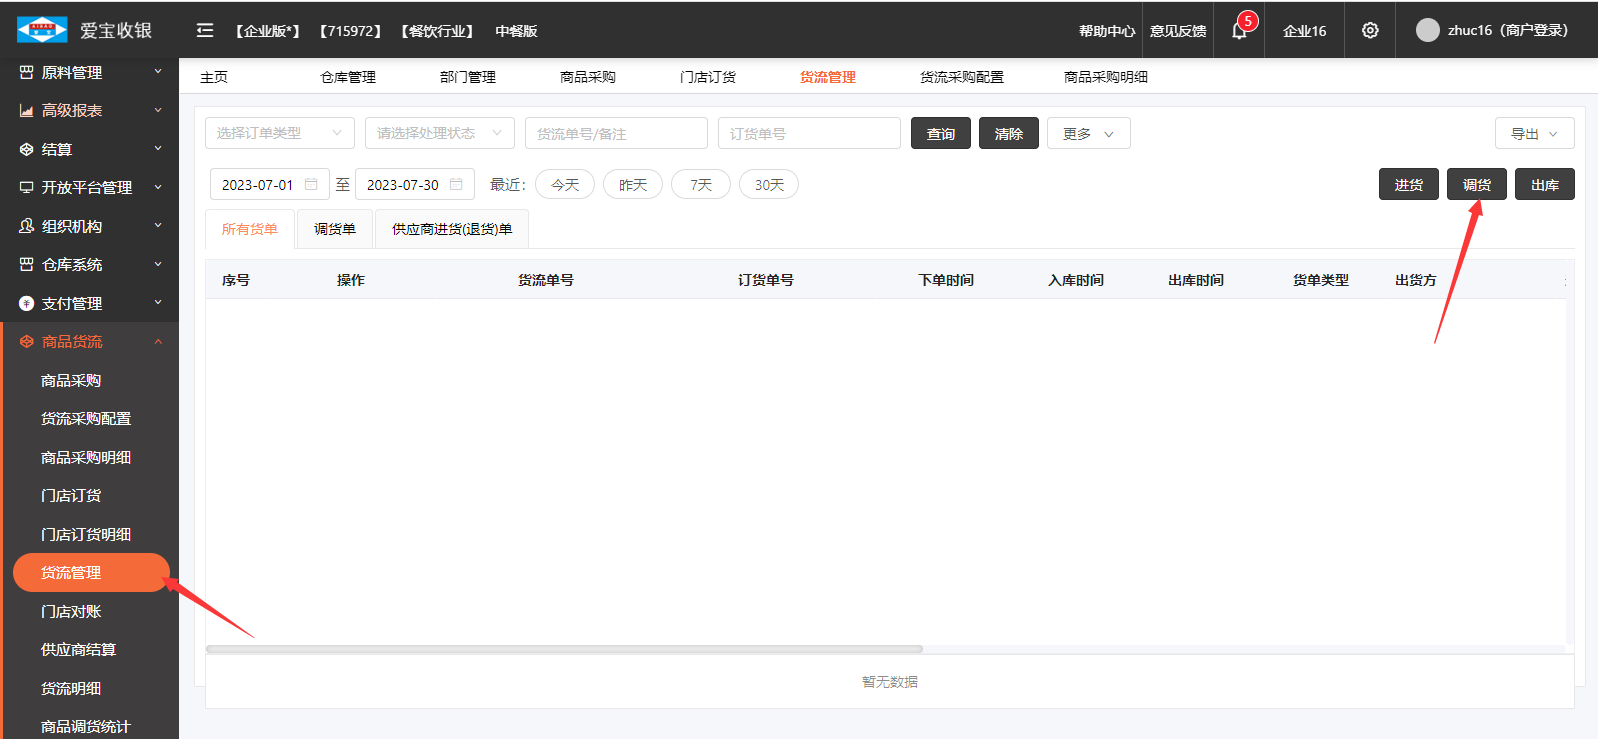Open the 门店订货 top tab
Screen dimensions: 1598x739
[x=708, y=77]
